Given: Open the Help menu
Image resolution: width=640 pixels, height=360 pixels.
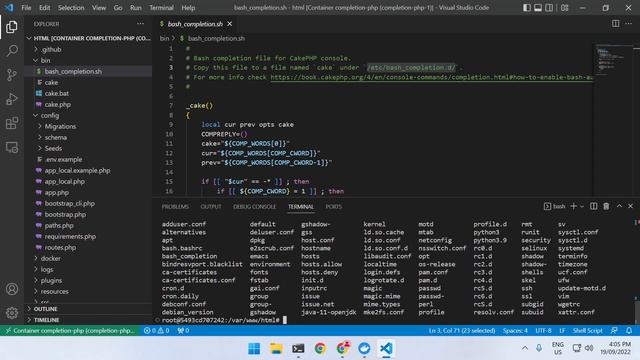Looking at the screenshot, I should pyautogui.click(x=188, y=8).
